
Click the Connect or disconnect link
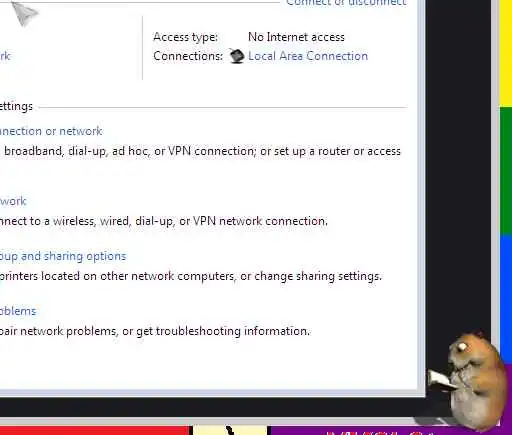click(x=346, y=3)
